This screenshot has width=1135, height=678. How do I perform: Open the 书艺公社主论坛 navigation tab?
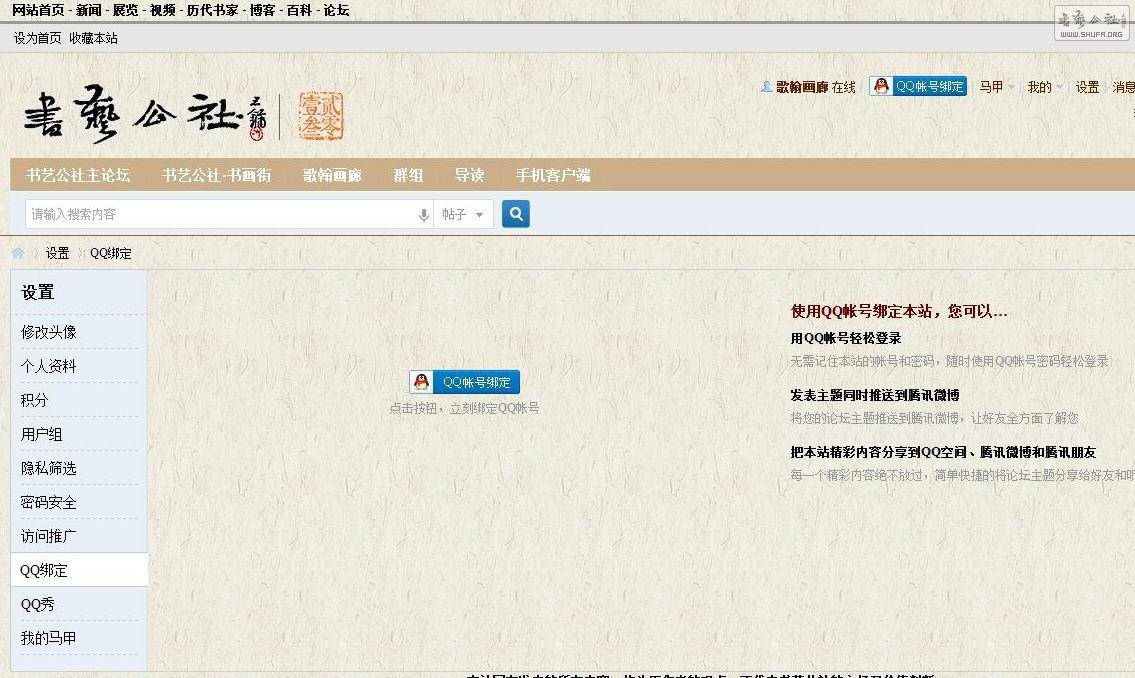click(x=78, y=175)
